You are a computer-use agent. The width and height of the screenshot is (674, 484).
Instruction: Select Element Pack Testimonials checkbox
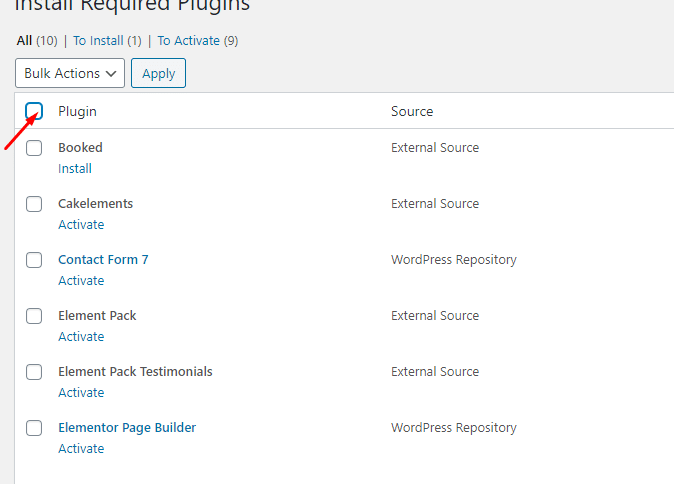click(x=34, y=372)
